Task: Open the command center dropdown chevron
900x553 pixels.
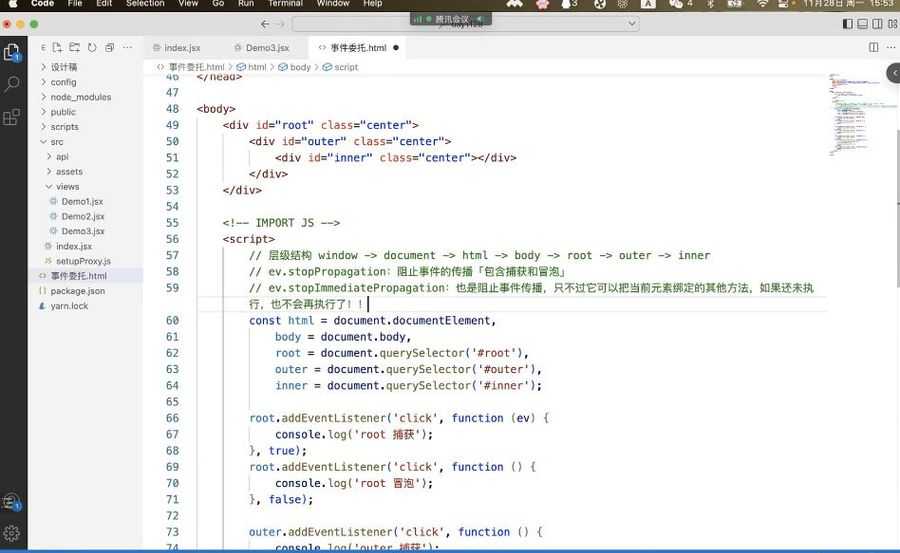Action: pyautogui.click(x=631, y=24)
